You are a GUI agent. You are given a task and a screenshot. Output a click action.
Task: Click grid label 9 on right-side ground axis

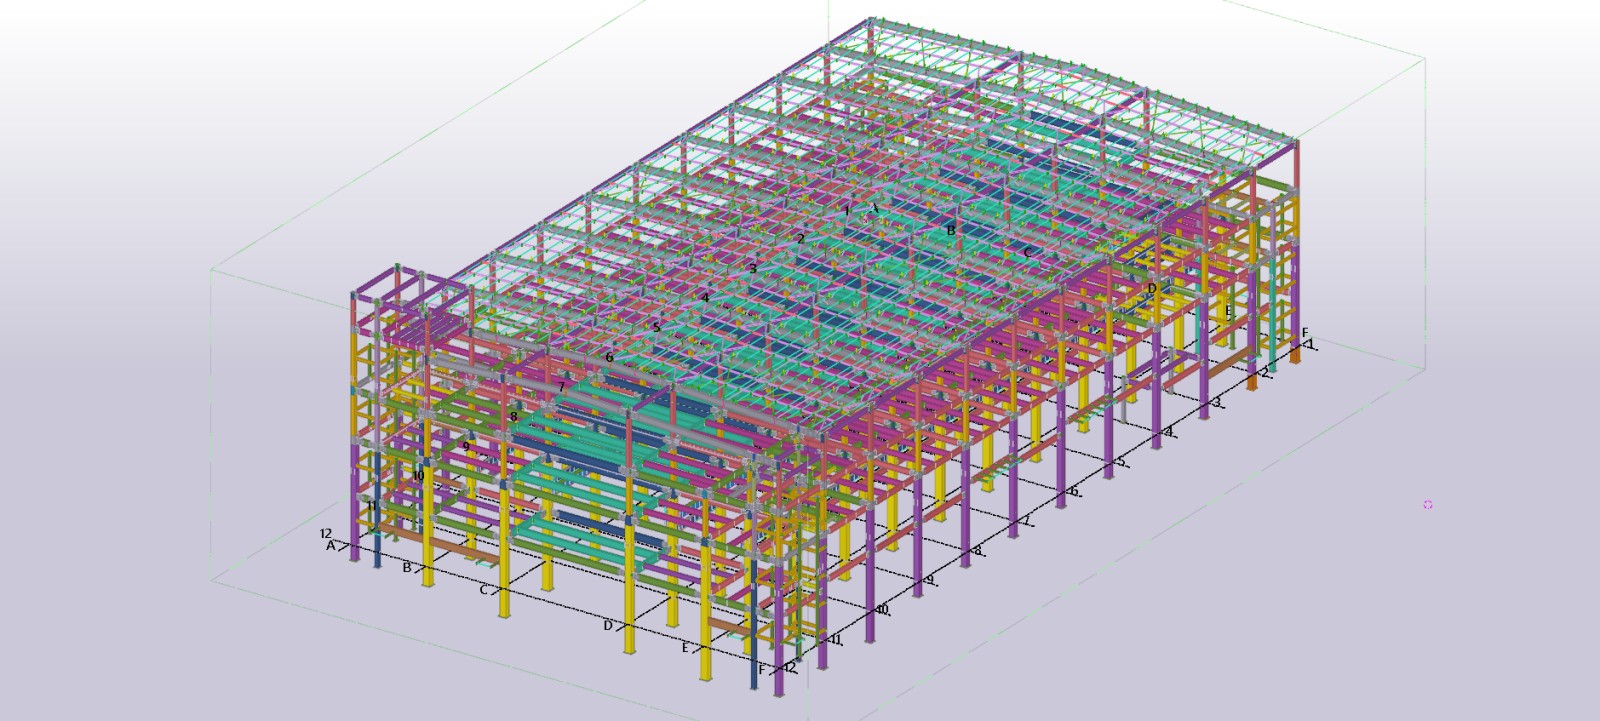tap(930, 580)
